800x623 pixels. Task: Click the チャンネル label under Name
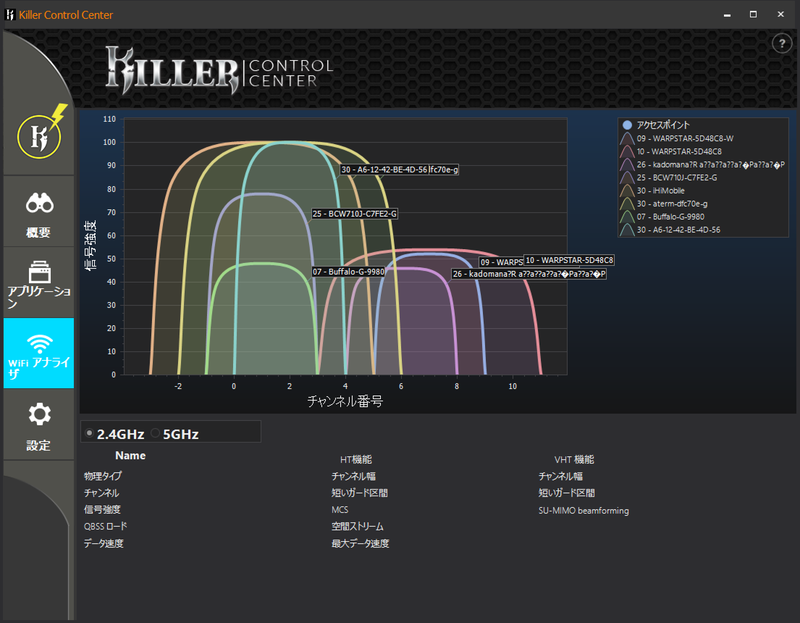tap(101, 493)
